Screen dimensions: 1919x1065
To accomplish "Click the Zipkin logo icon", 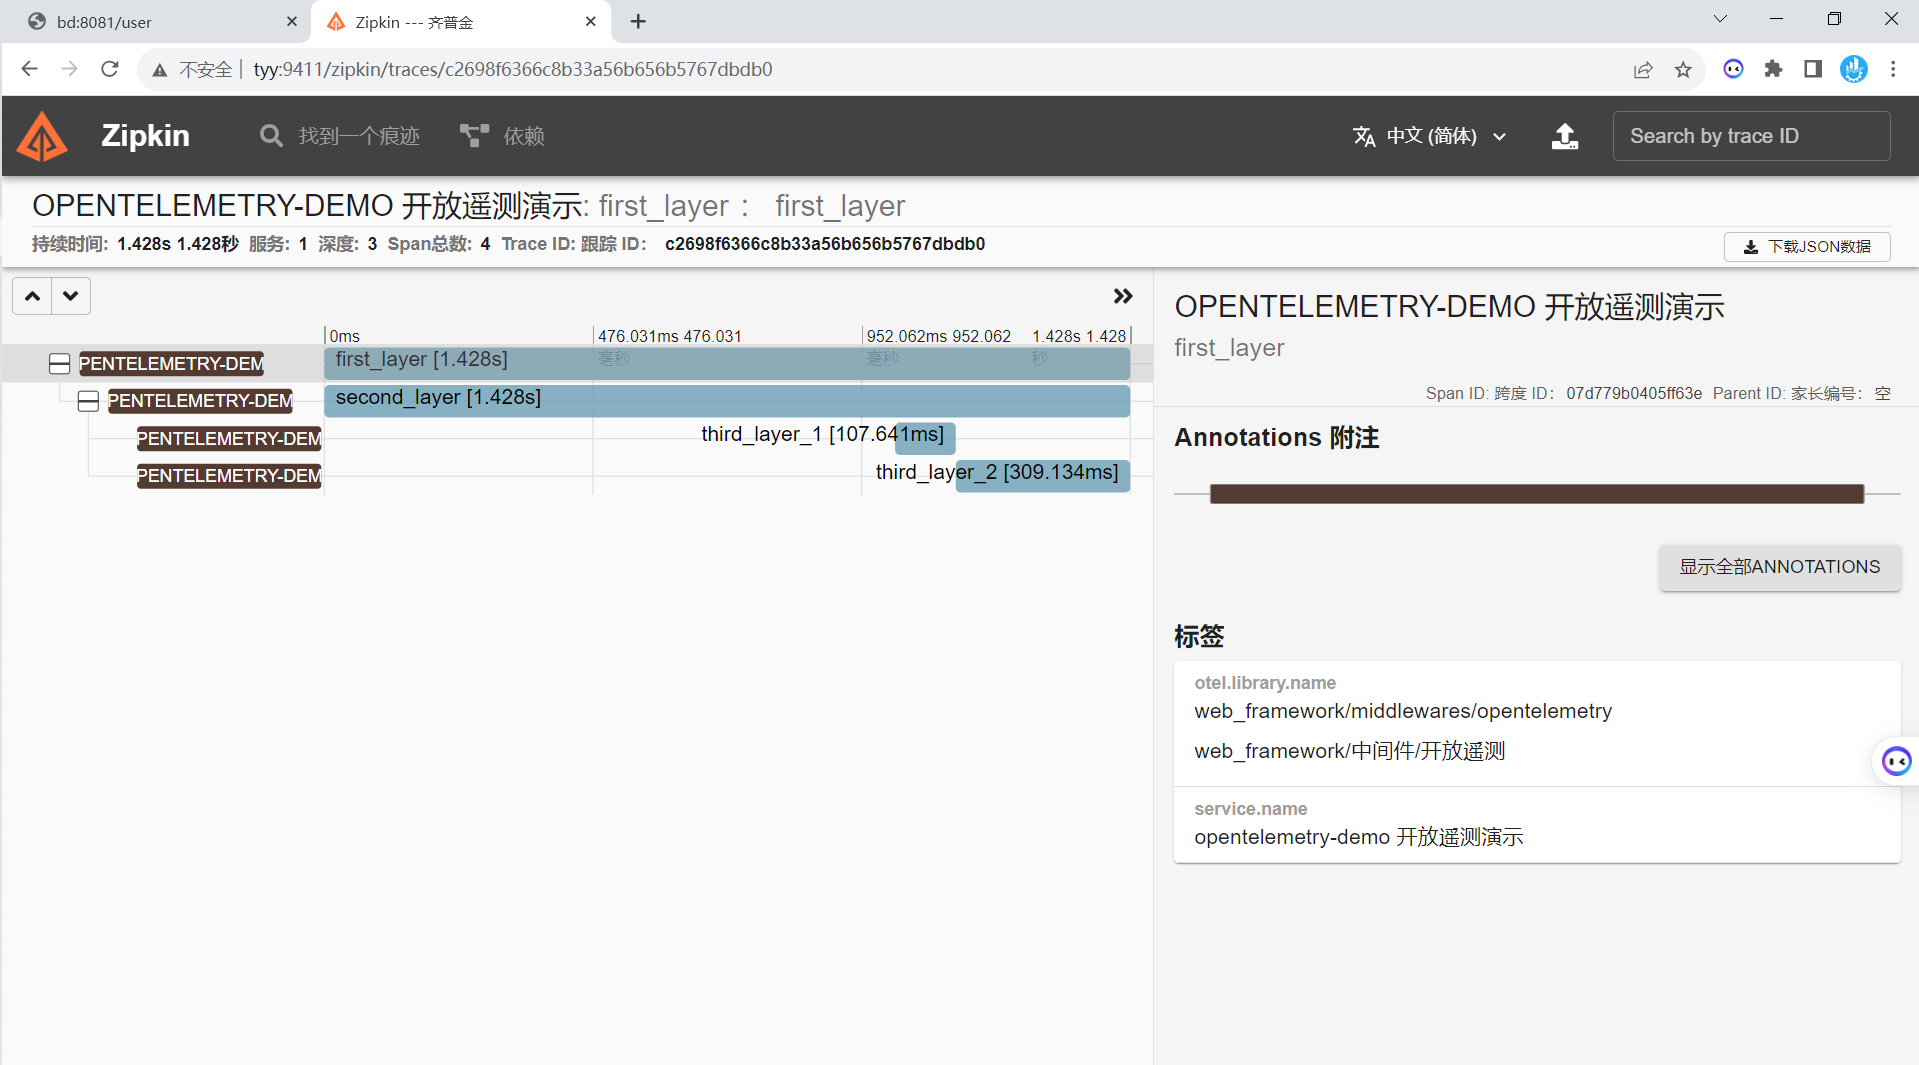I will tap(43, 136).
